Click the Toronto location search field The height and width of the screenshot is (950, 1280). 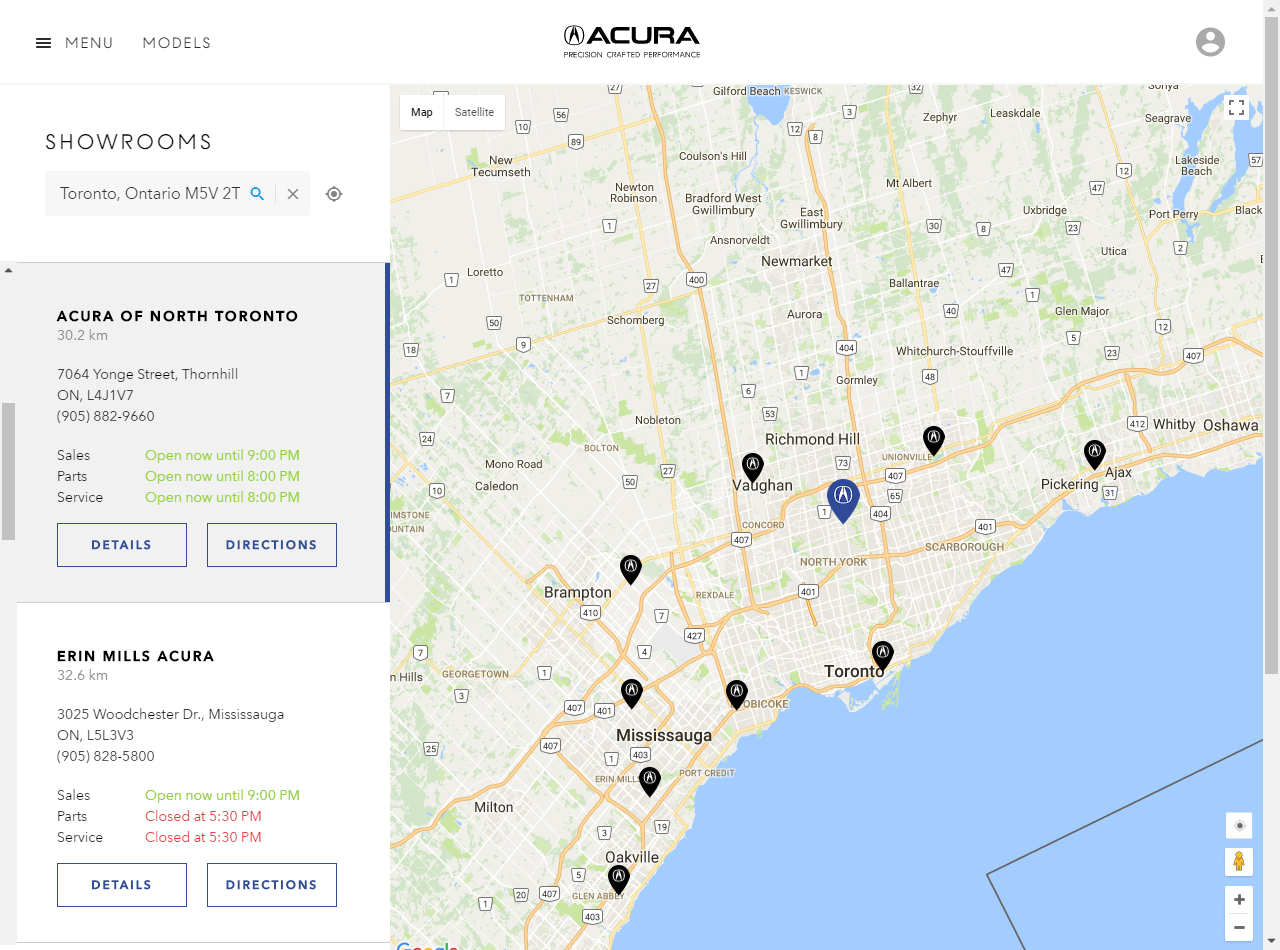click(150, 194)
